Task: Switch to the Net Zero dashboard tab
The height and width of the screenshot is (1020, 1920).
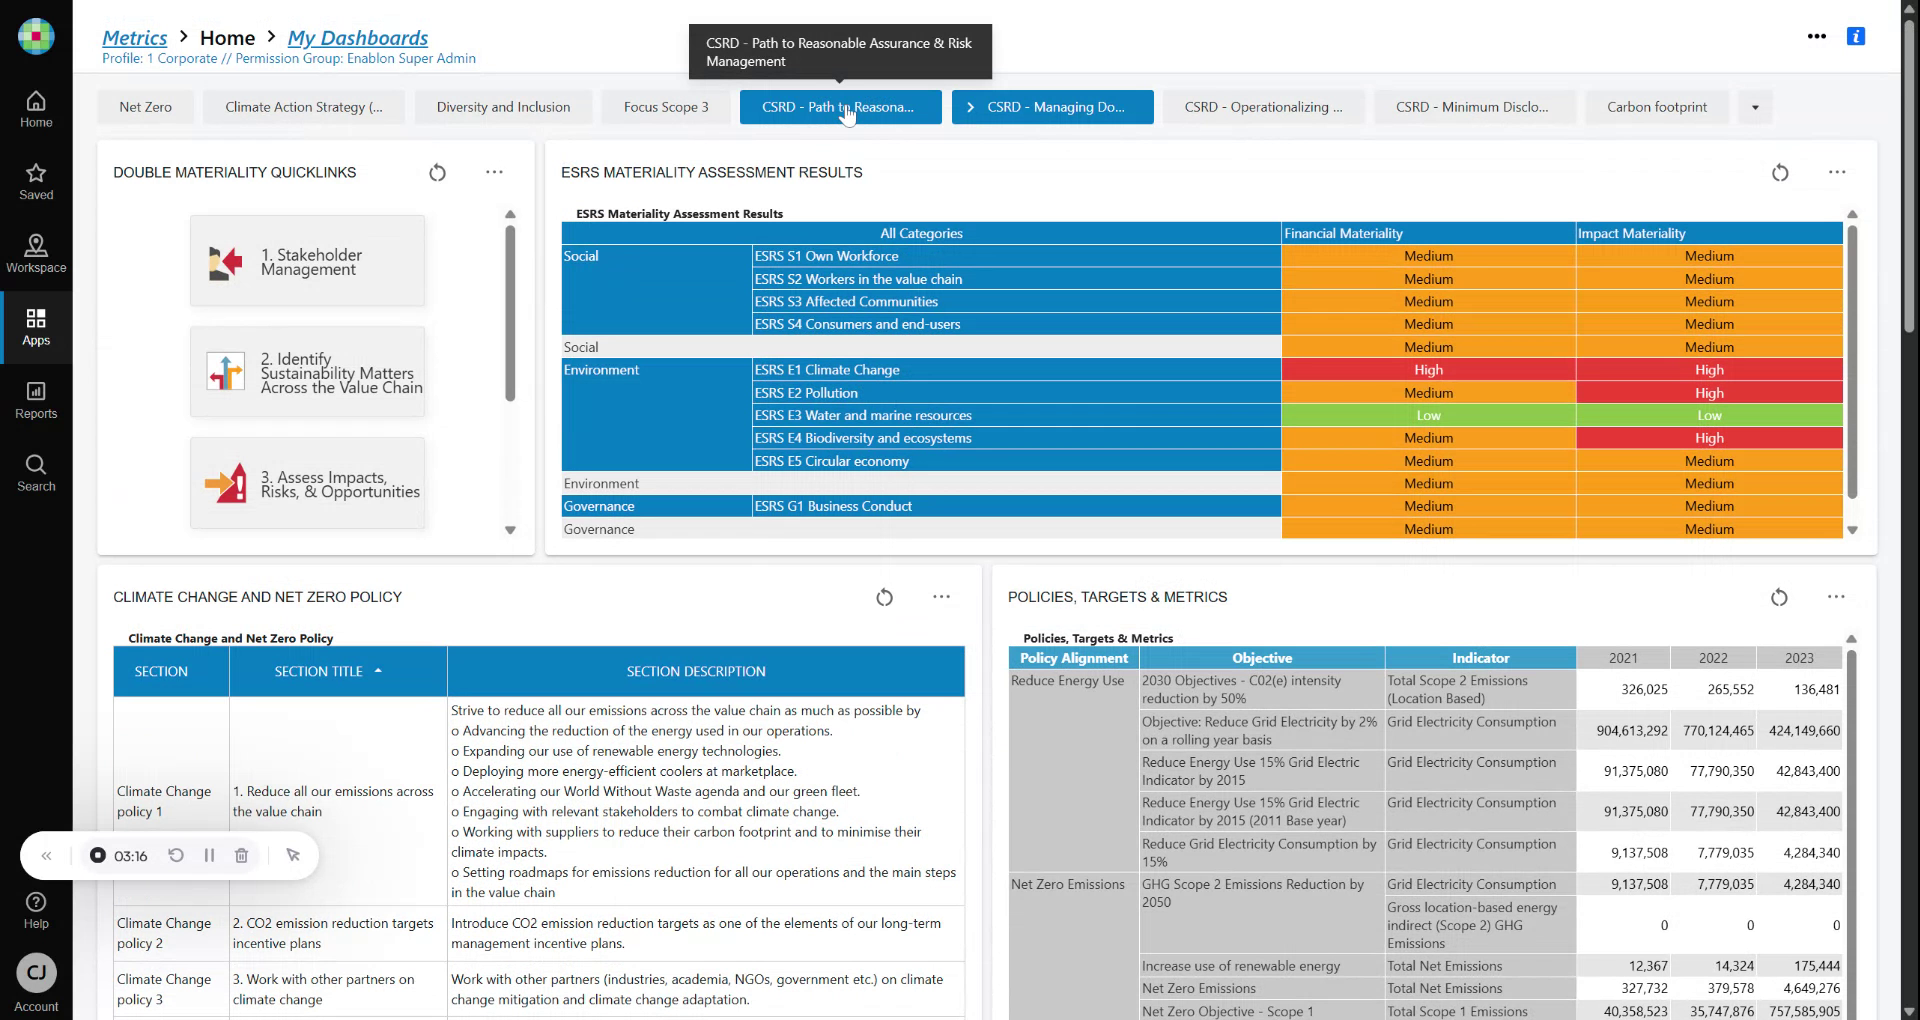Action: tap(146, 108)
